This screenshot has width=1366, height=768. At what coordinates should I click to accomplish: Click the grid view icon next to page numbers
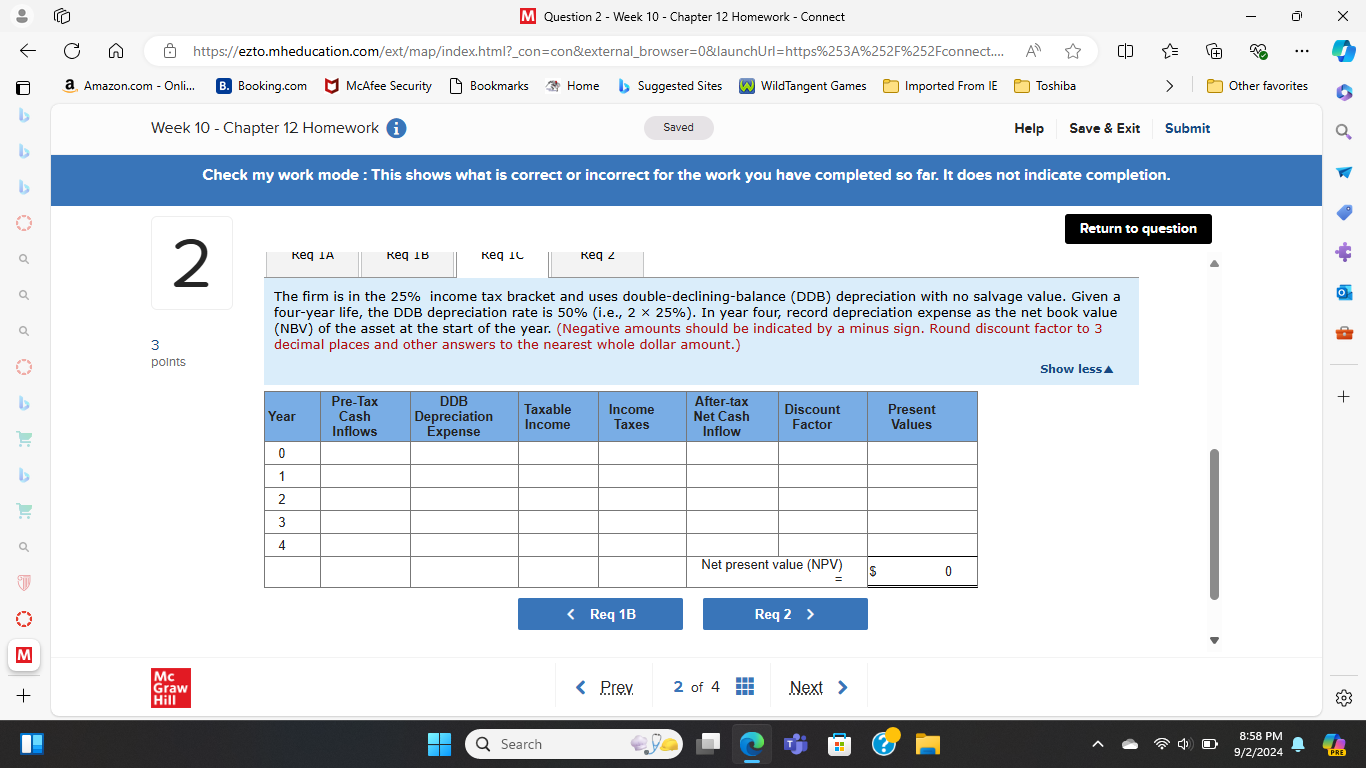(x=745, y=686)
